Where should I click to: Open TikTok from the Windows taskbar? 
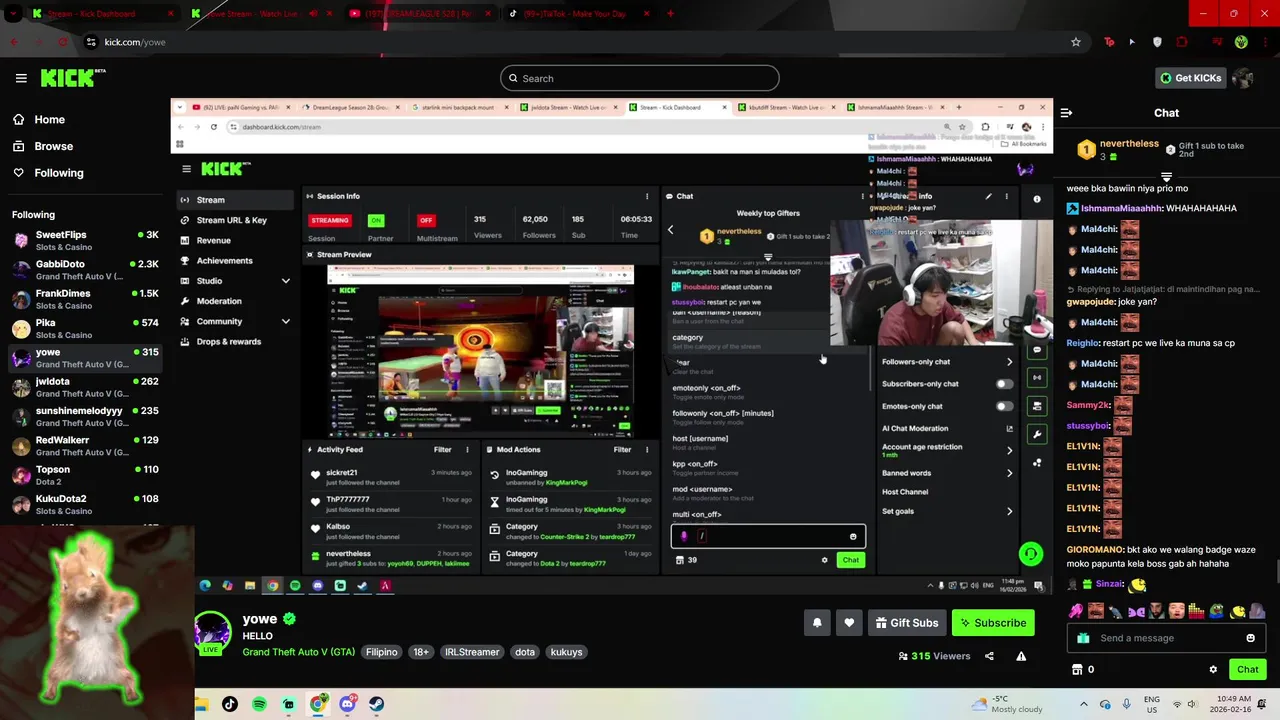(230, 704)
